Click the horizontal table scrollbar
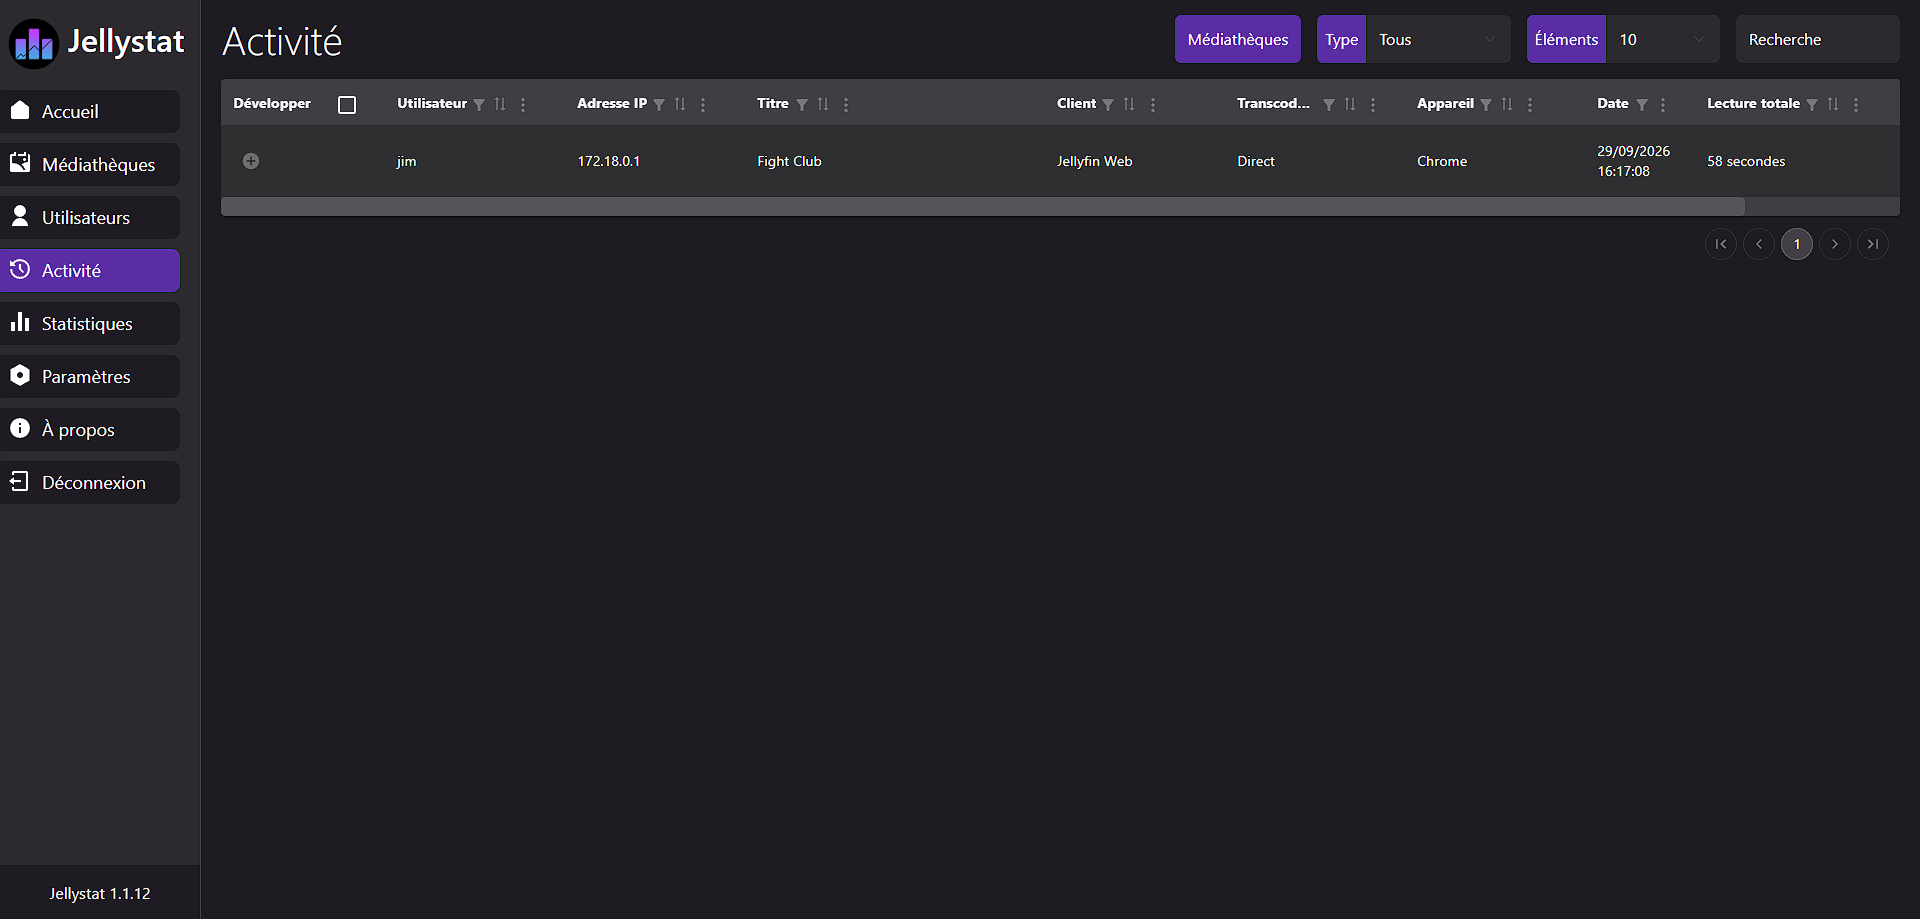Viewport: 1920px width, 919px height. (983, 206)
